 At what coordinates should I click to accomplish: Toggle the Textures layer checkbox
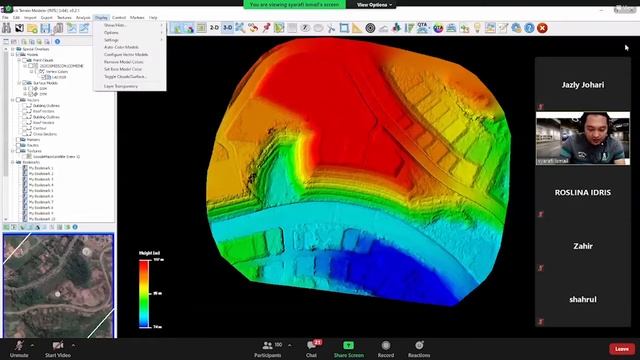[18, 151]
